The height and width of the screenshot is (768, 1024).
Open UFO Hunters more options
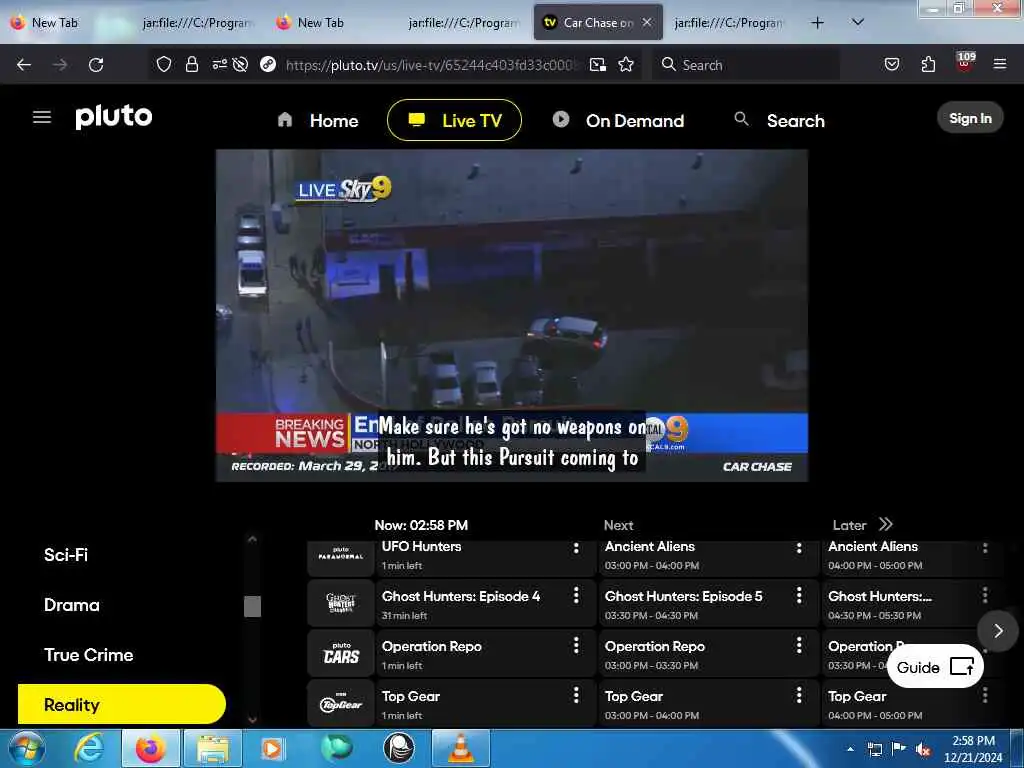(x=576, y=547)
